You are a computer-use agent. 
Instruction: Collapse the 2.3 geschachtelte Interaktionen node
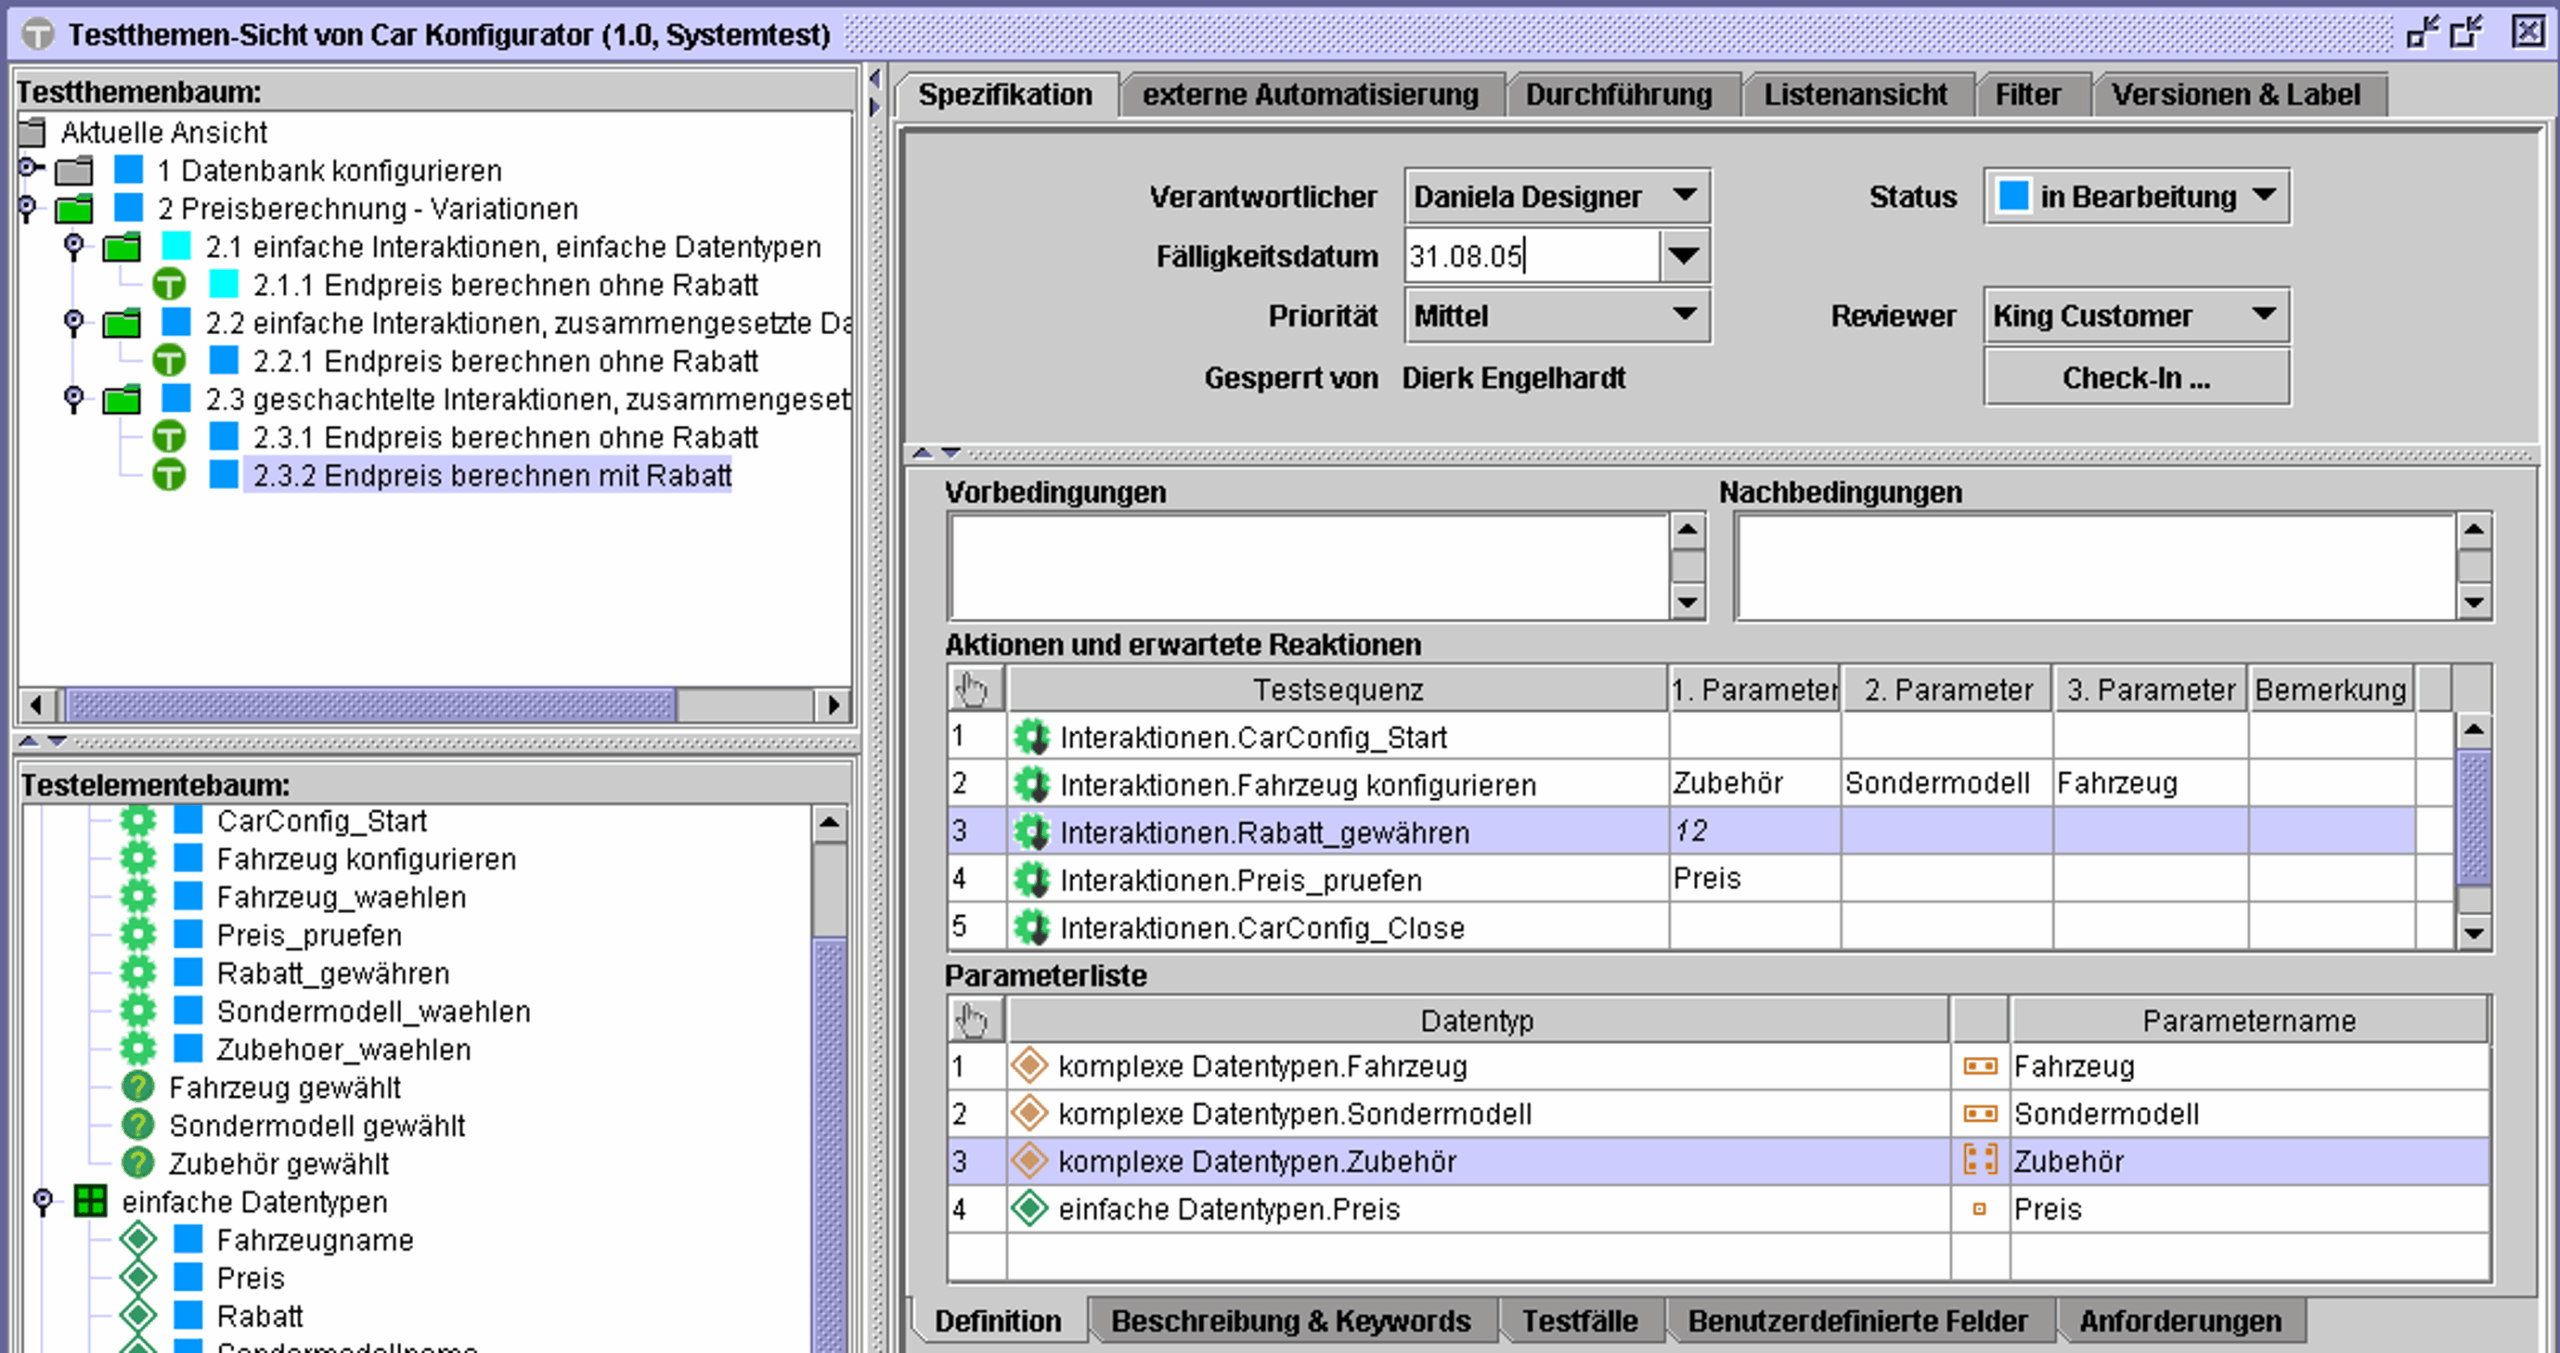pyautogui.click(x=74, y=399)
